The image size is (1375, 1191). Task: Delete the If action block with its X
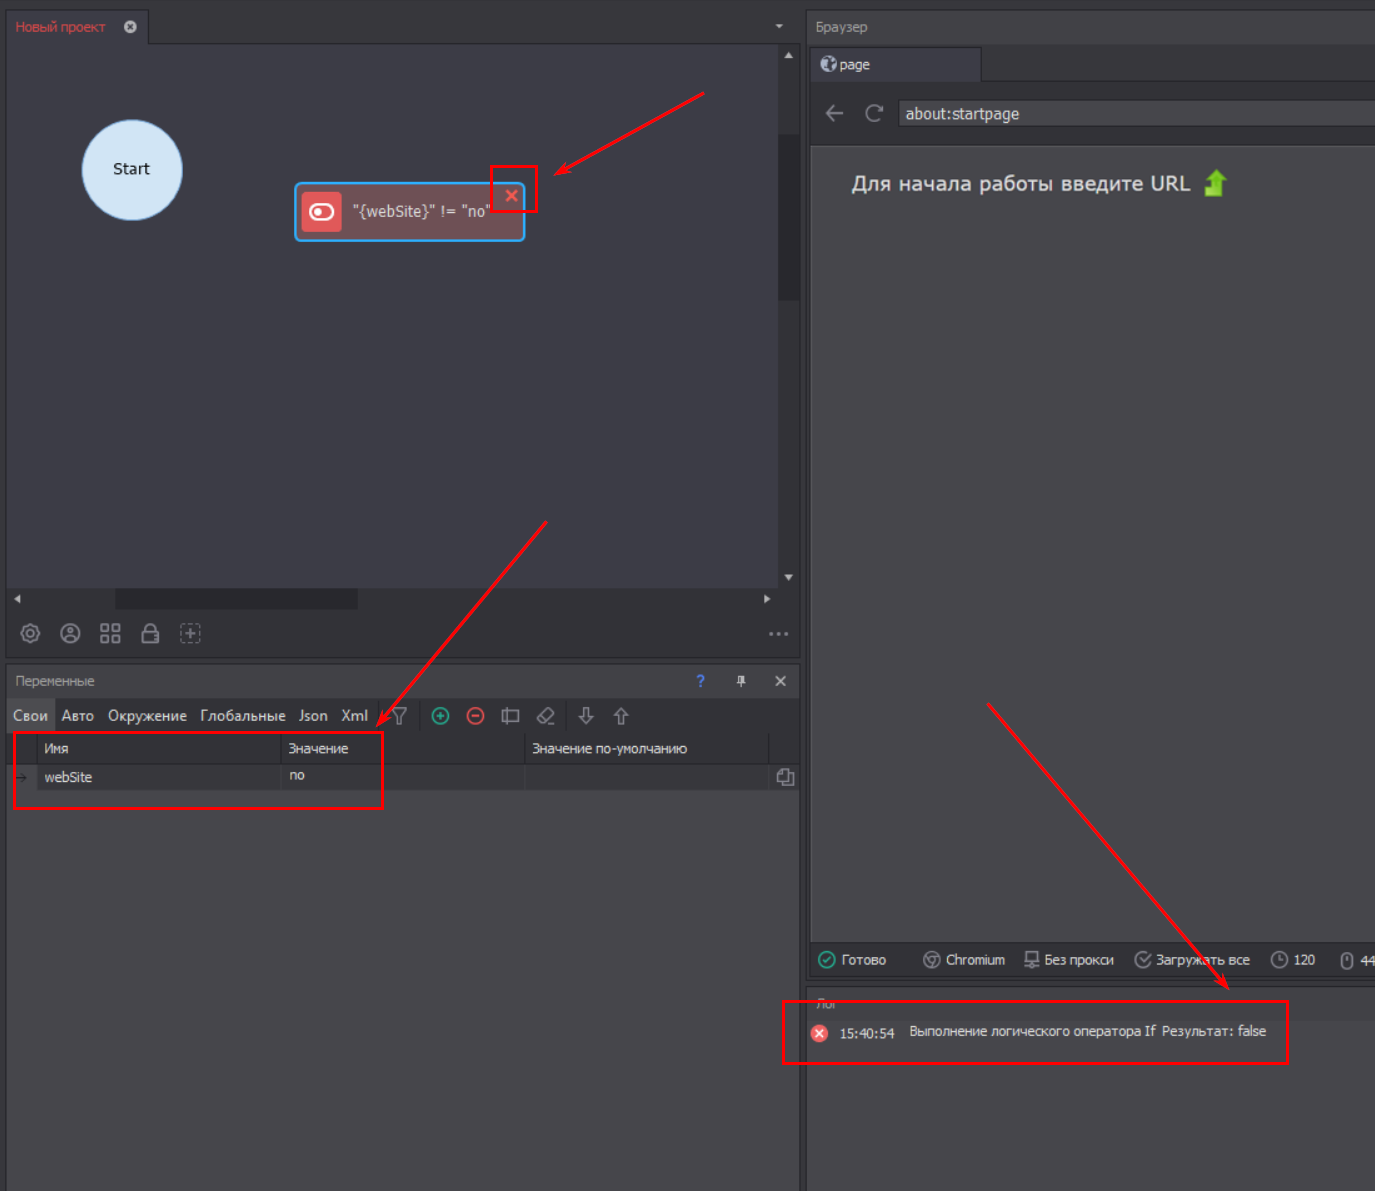[x=512, y=196]
